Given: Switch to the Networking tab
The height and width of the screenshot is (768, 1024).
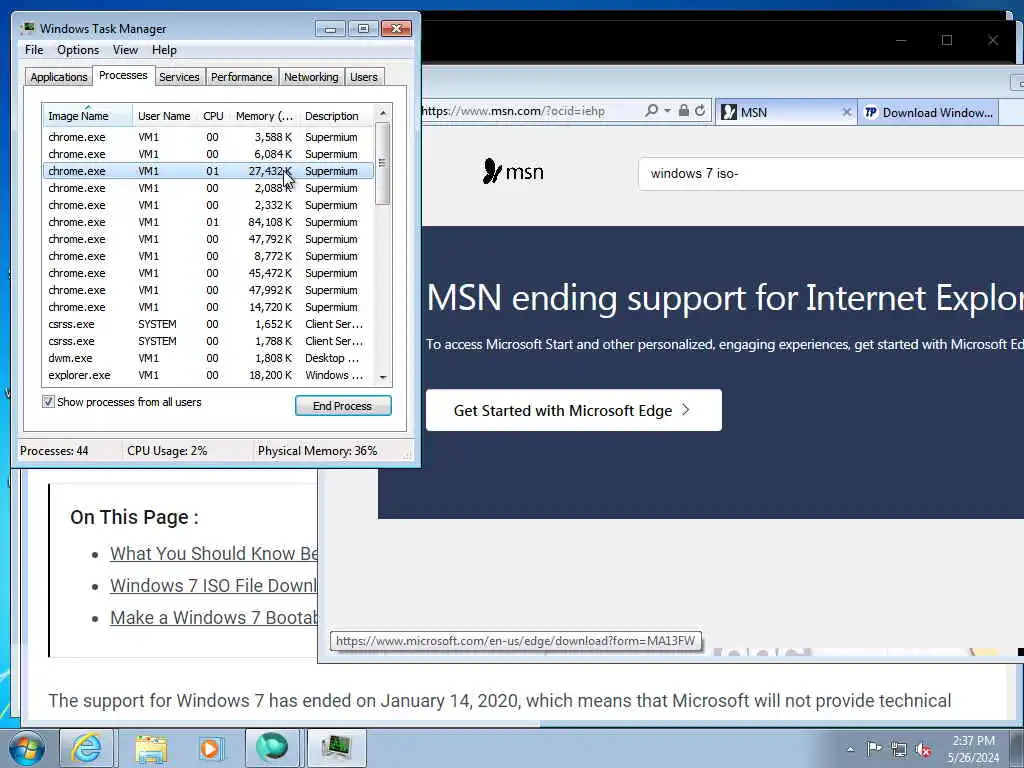Looking at the screenshot, I should pos(311,77).
